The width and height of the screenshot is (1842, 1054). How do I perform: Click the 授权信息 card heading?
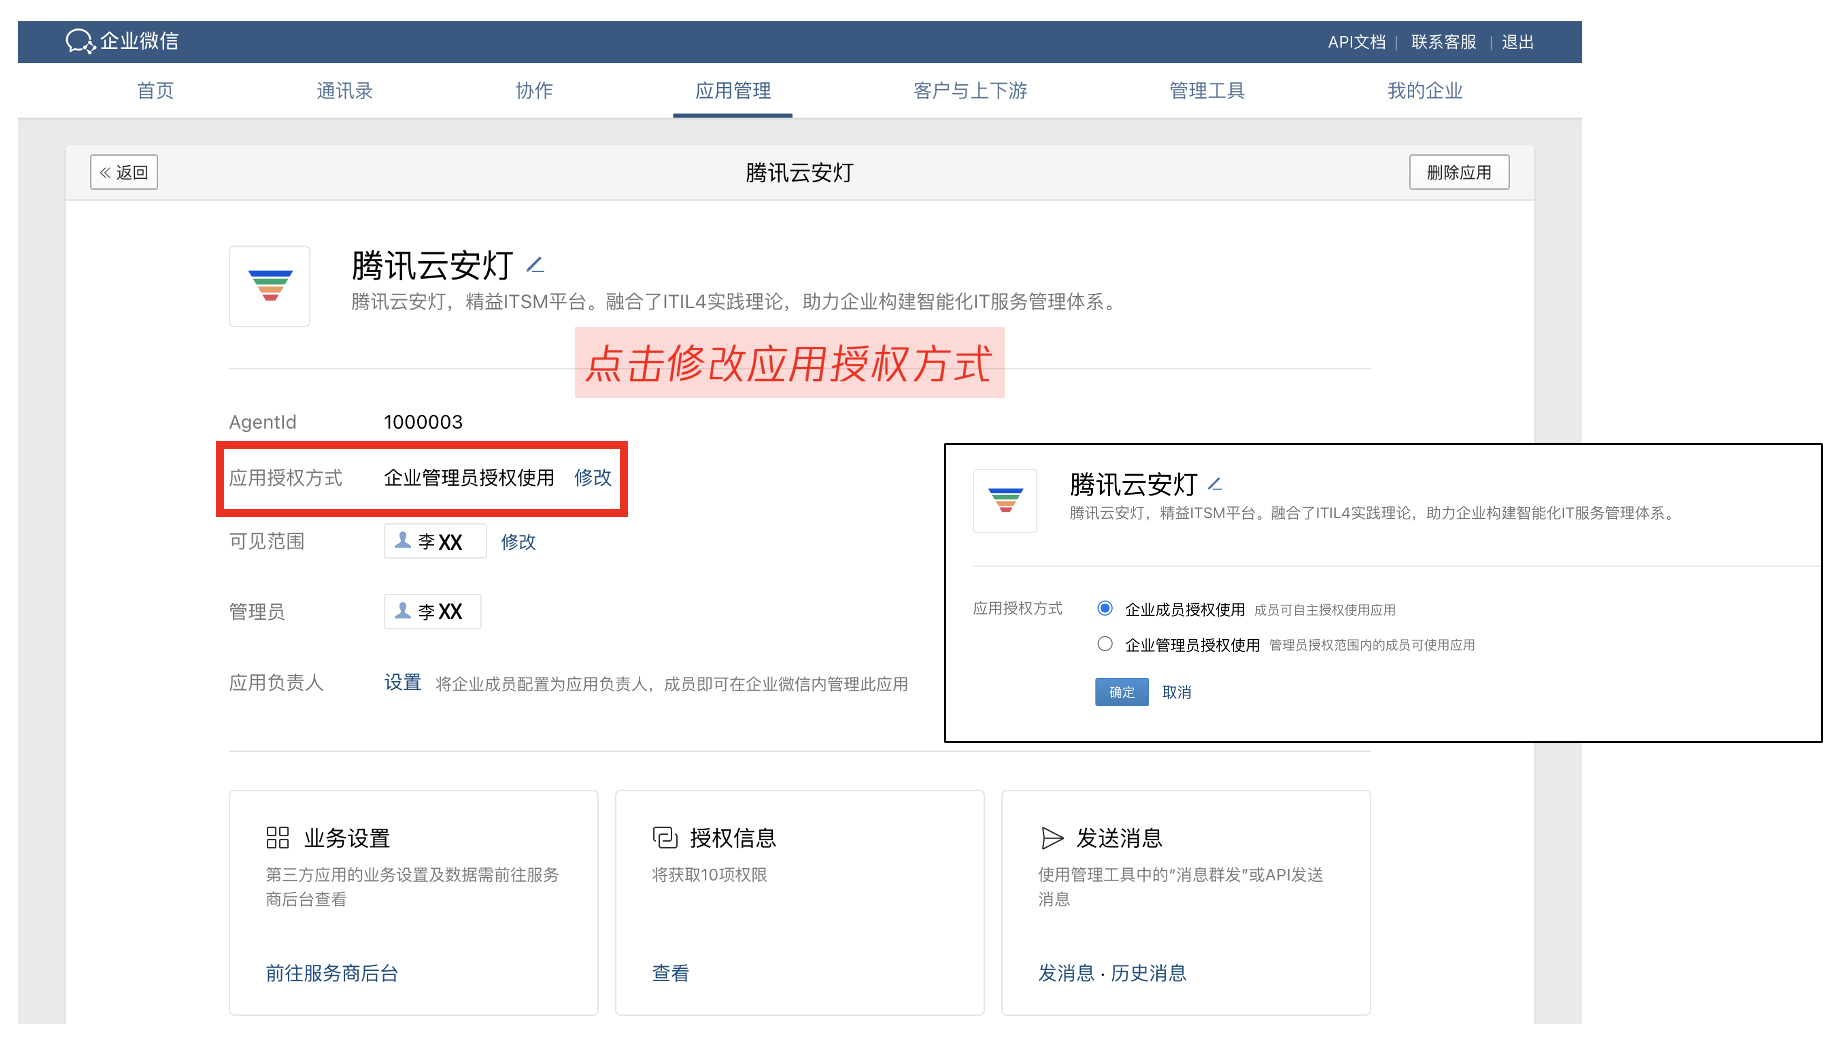[x=733, y=838]
